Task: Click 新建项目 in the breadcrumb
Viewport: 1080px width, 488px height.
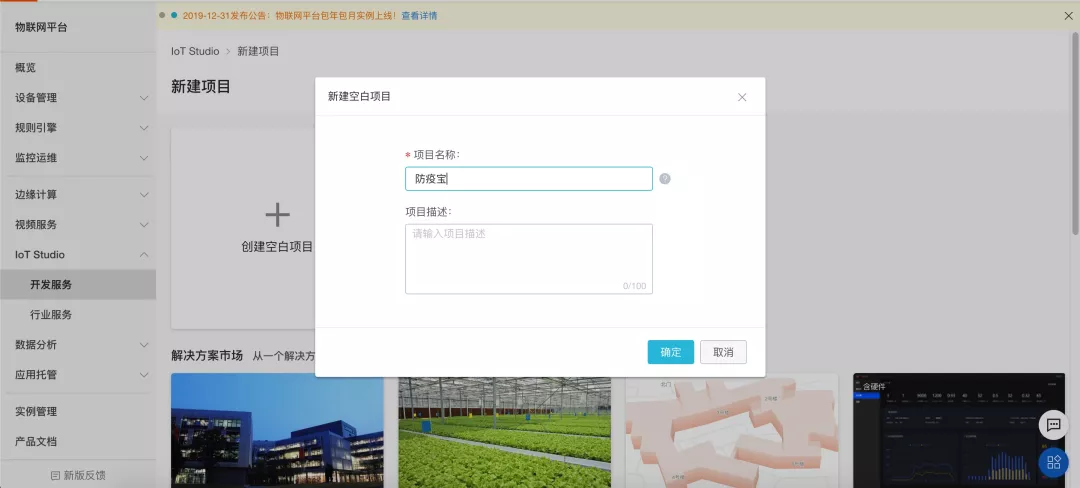Action: tap(258, 51)
